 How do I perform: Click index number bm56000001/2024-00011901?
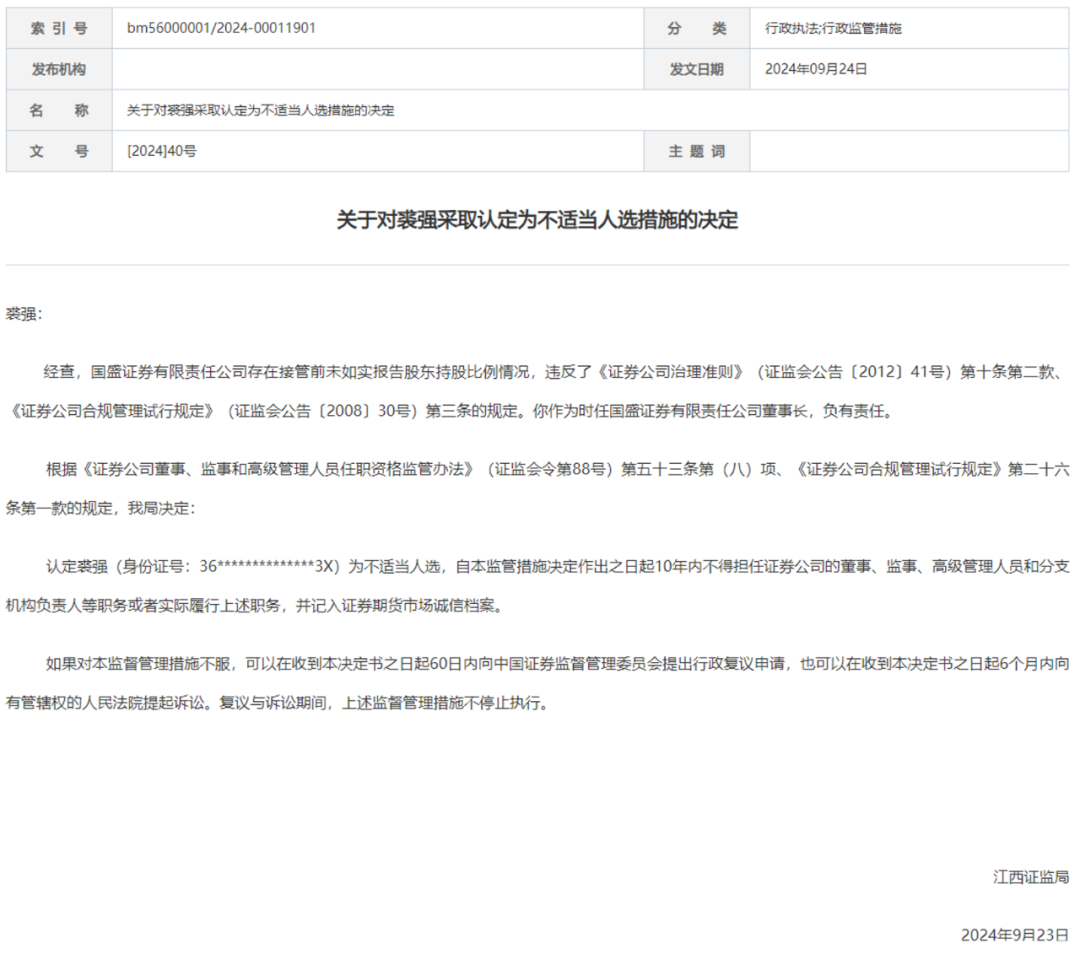tap(221, 28)
